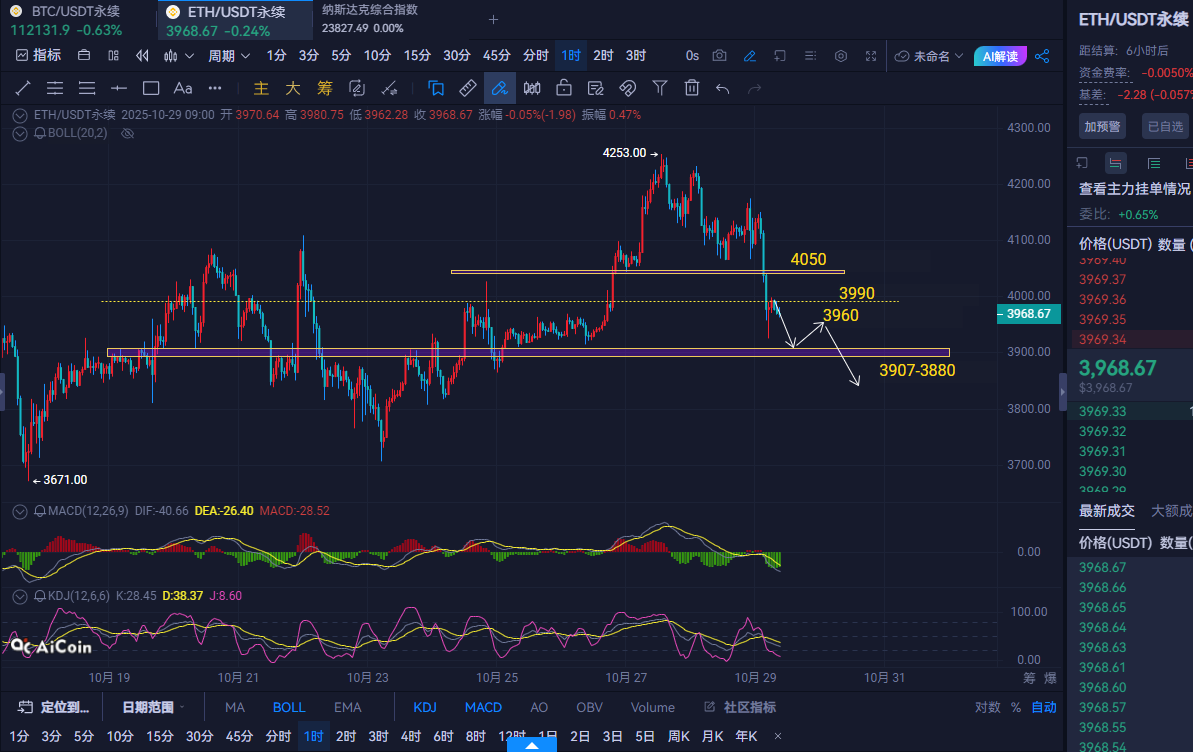Screen dimensions: 1193x752
Task: Click the share icon beside AI解读
Action: pyautogui.click(x=1042, y=56)
